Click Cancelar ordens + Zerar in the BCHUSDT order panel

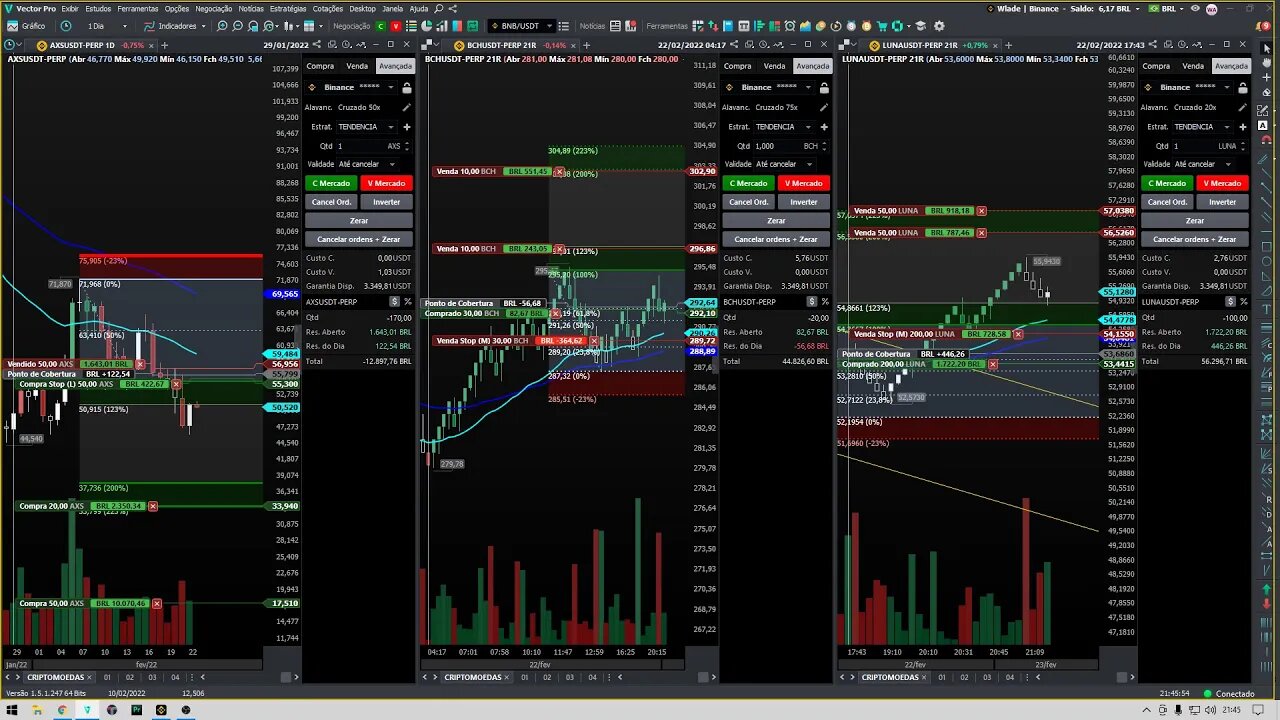point(776,239)
